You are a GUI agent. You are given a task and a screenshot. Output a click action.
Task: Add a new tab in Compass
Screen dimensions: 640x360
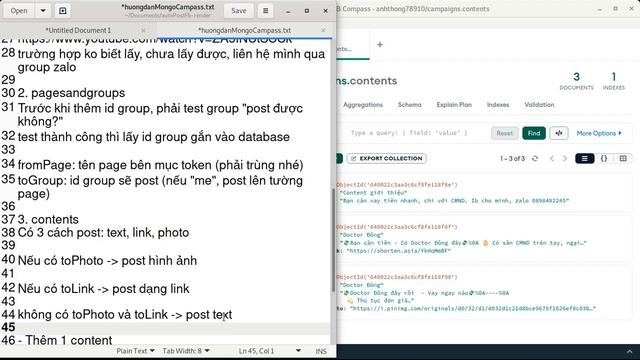pyautogui.click(x=380, y=44)
